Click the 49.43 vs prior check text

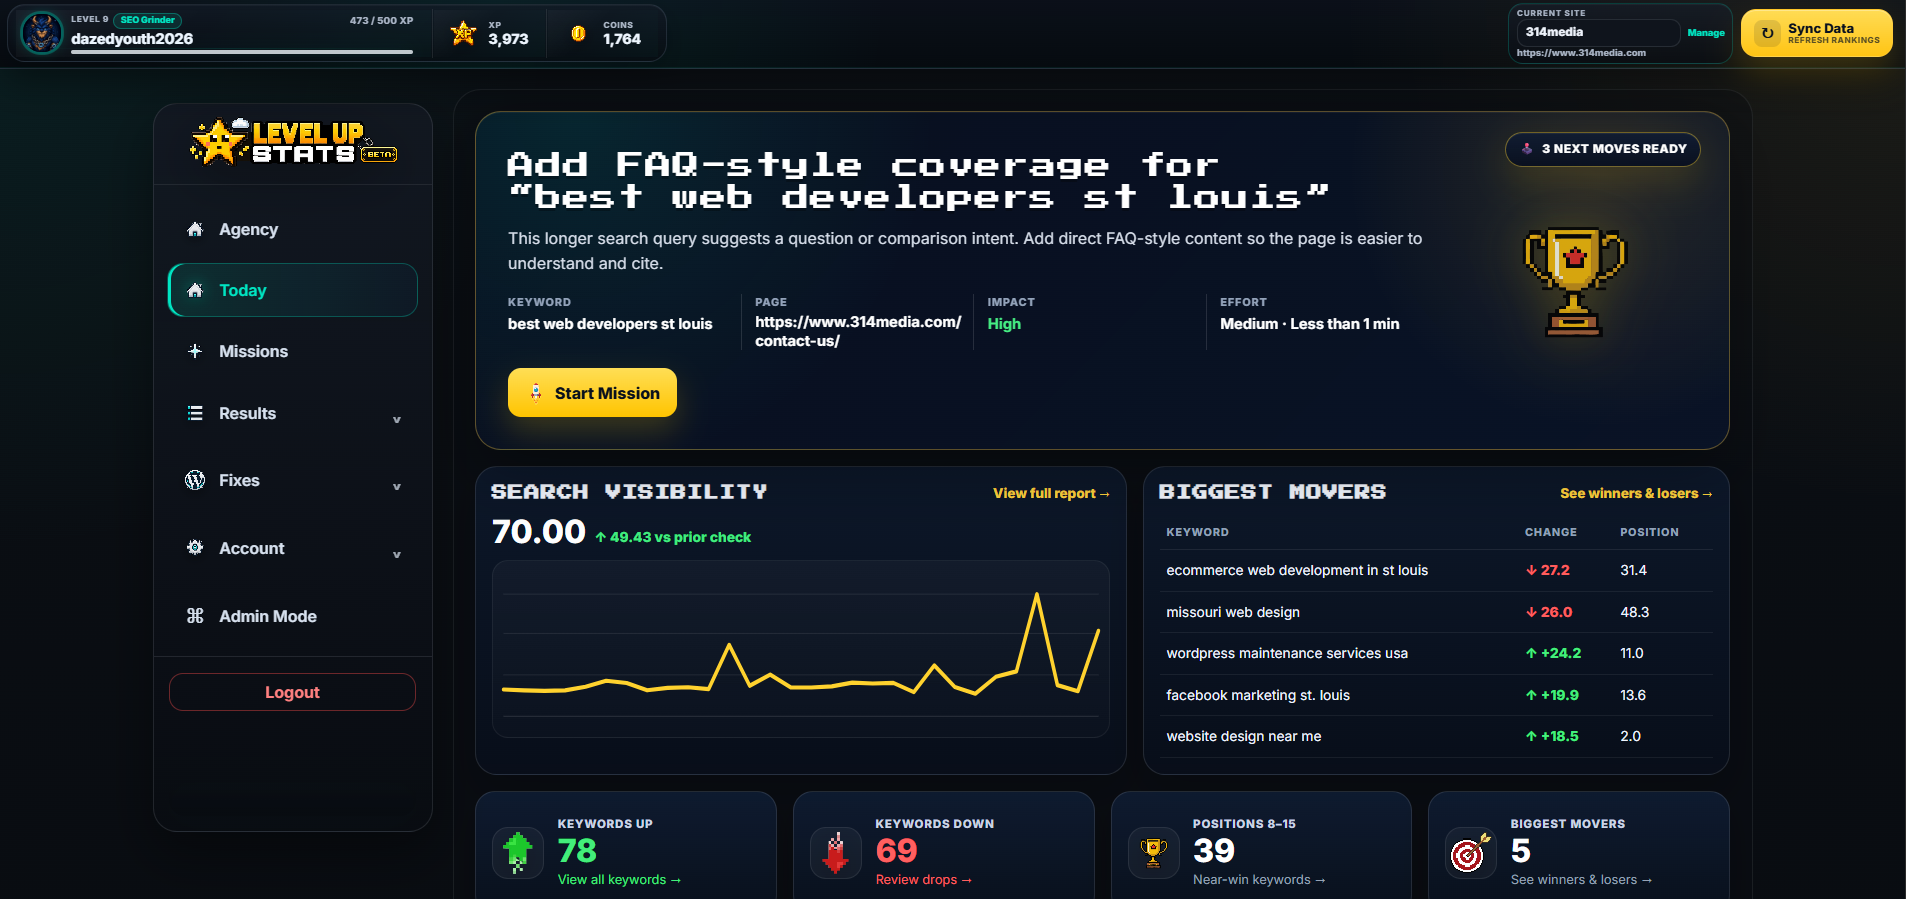[x=673, y=537]
